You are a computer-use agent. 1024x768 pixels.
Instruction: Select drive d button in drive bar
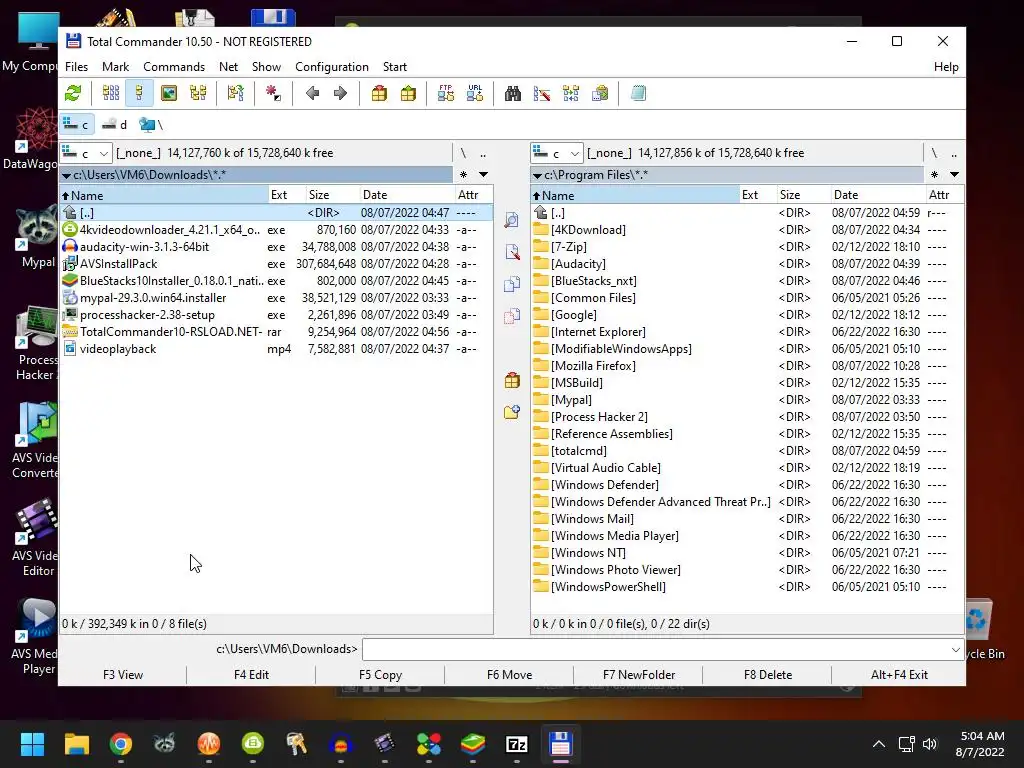(115, 124)
